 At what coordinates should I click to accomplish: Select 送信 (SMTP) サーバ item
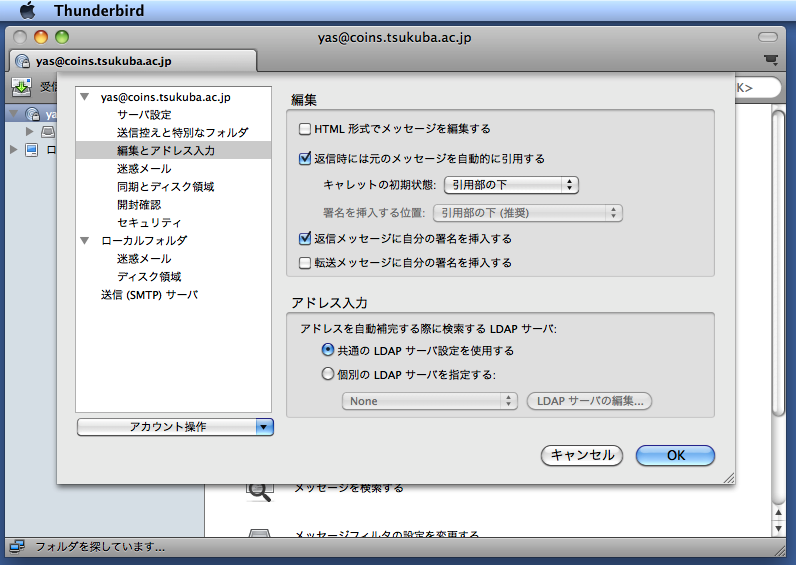(x=150, y=295)
